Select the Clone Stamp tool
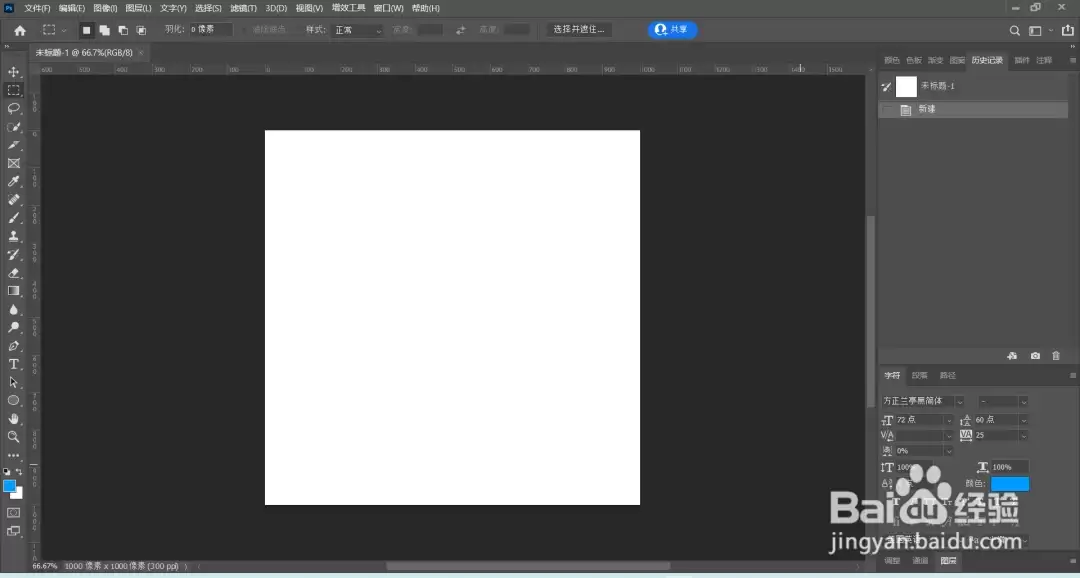1080x578 pixels. coord(13,236)
